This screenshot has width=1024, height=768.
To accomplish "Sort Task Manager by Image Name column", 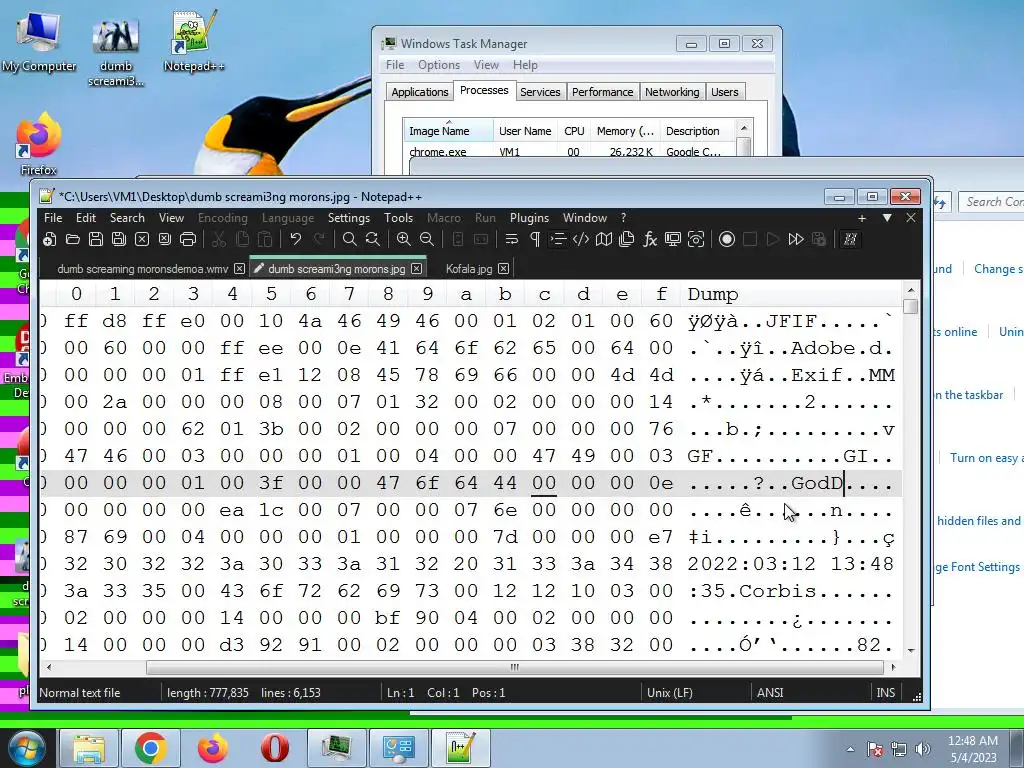I will [448, 131].
